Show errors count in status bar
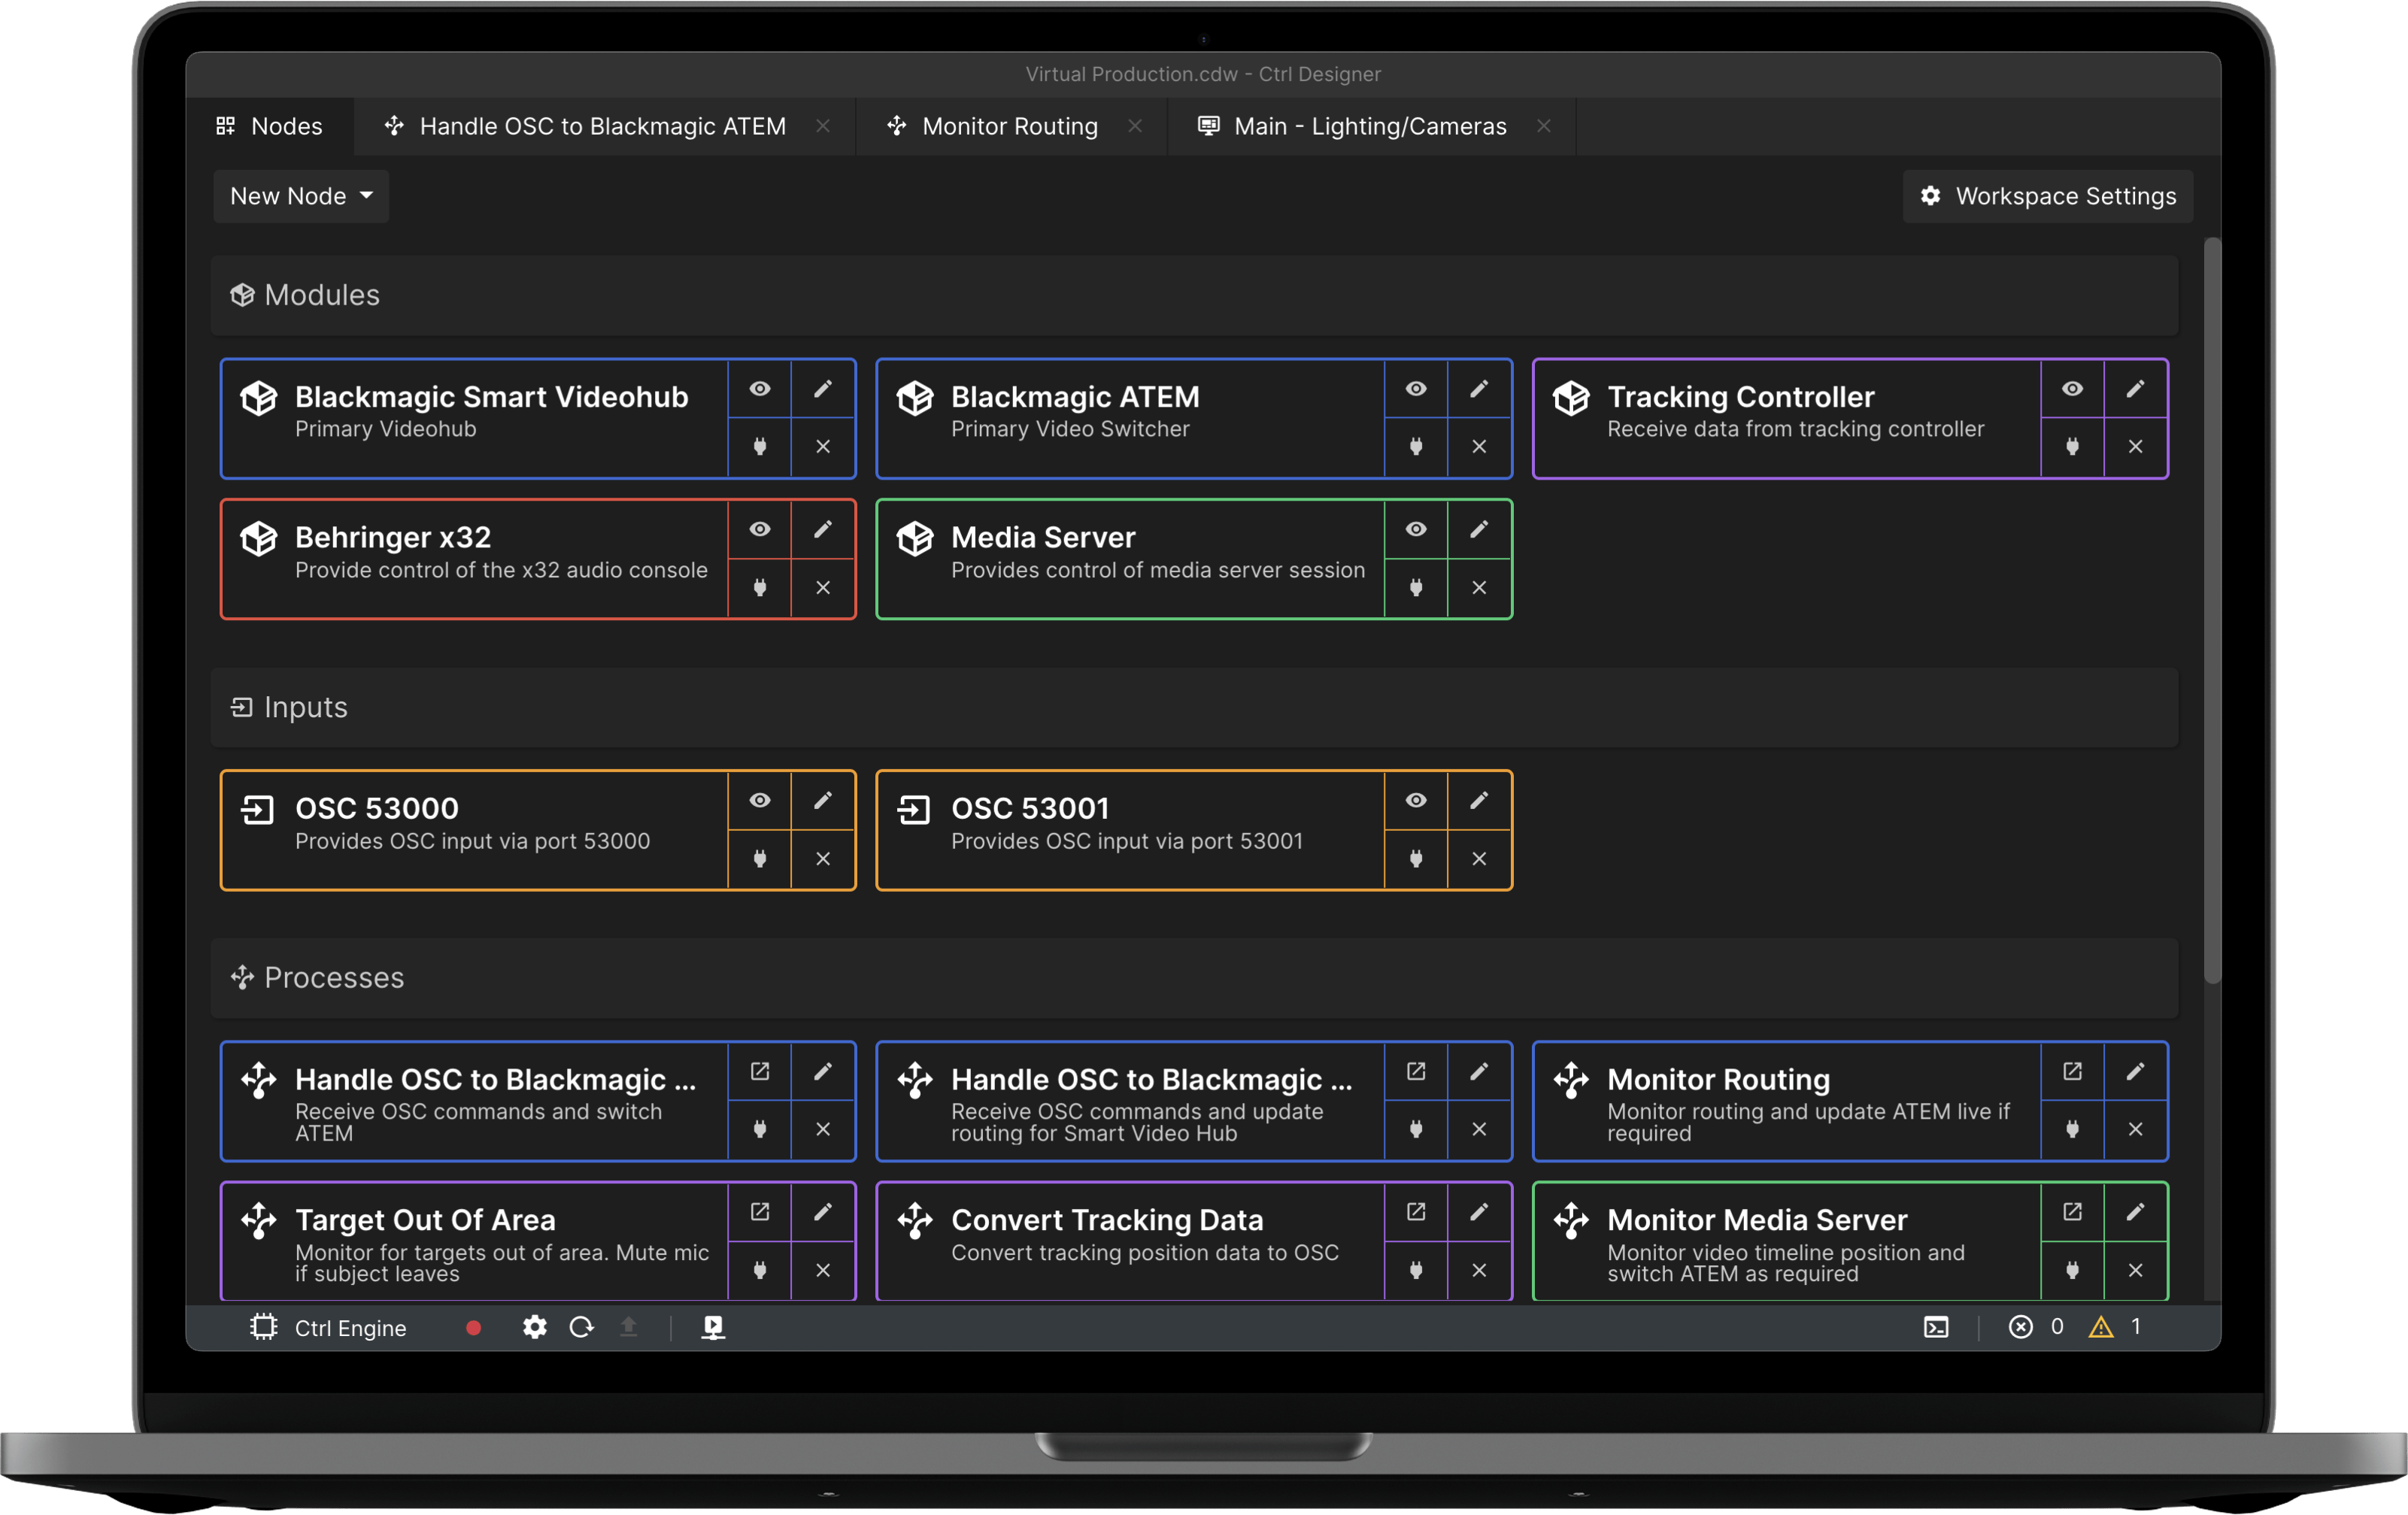The image size is (2408, 1515). [2035, 1327]
